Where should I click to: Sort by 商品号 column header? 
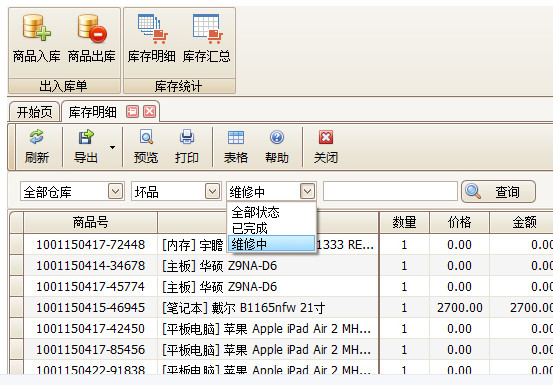tap(90, 223)
